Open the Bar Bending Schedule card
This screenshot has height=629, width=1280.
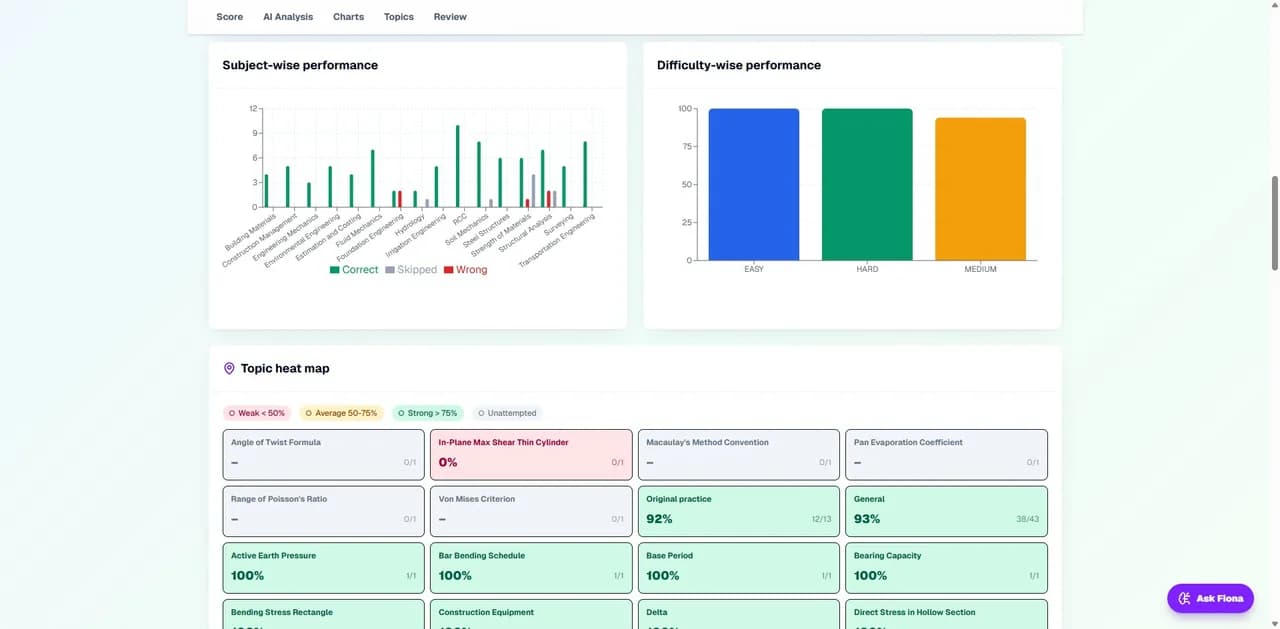(x=531, y=568)
